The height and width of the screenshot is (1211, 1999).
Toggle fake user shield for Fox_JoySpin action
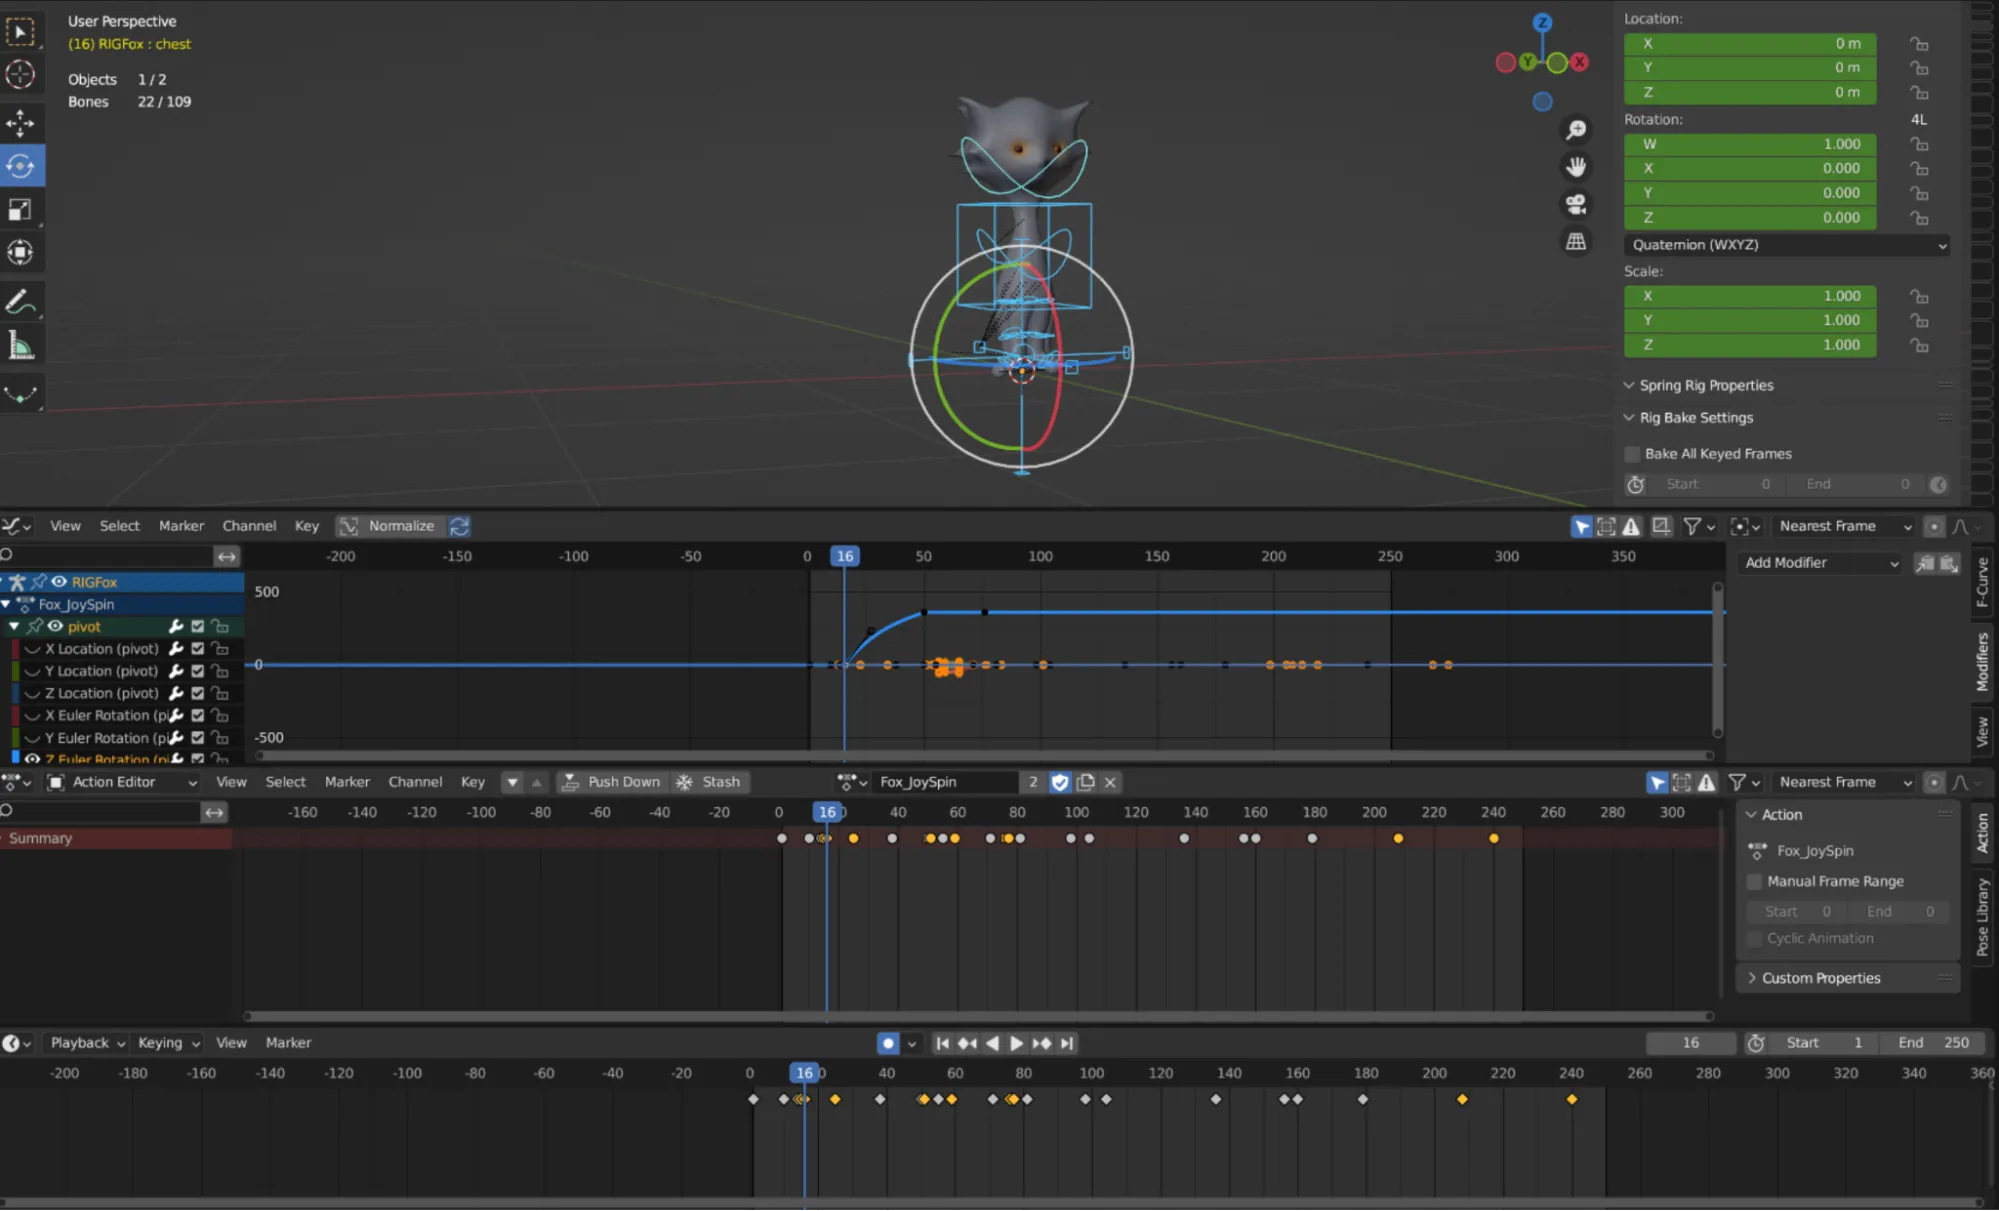tap(1060, 782)
